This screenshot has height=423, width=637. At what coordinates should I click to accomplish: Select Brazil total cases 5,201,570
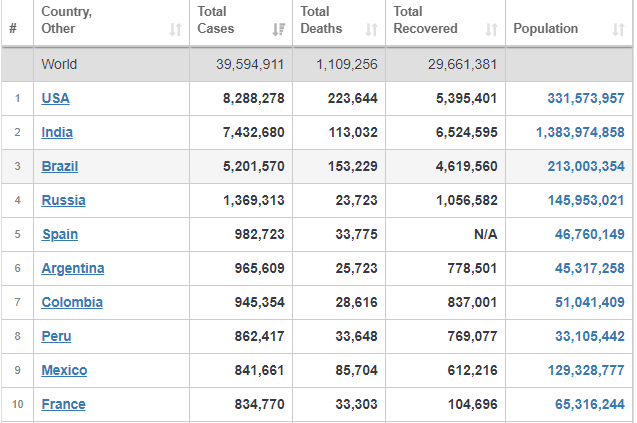tap(254, 167)
